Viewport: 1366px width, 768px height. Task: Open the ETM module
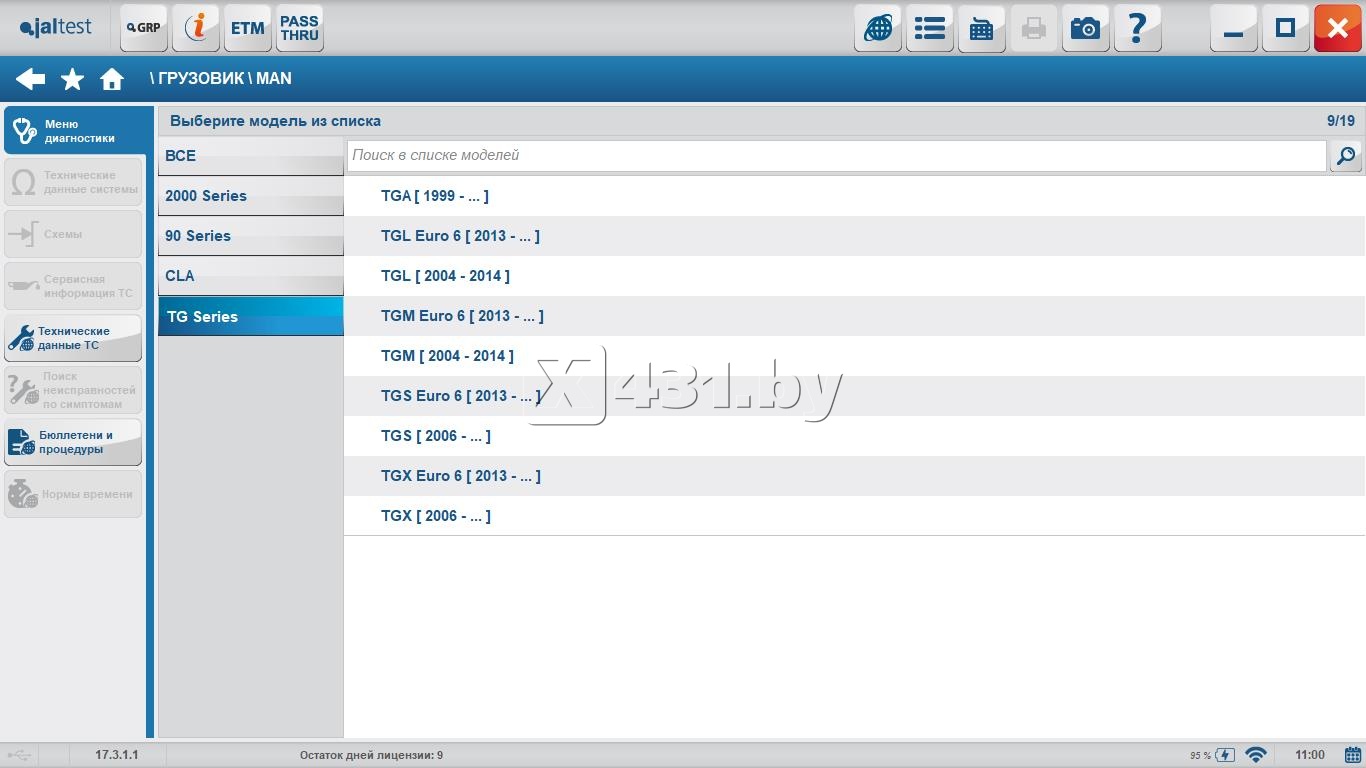(248, 28)
